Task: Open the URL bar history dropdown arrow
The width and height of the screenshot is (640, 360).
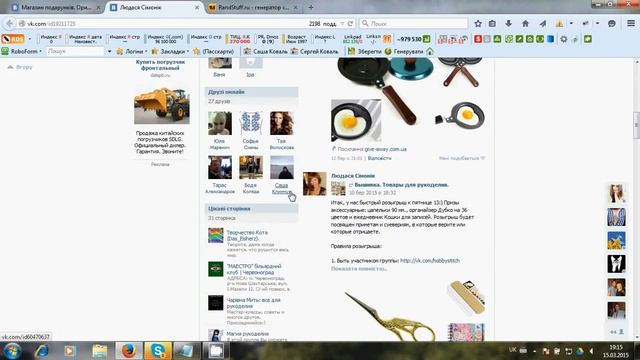Action: coord(342,24)
